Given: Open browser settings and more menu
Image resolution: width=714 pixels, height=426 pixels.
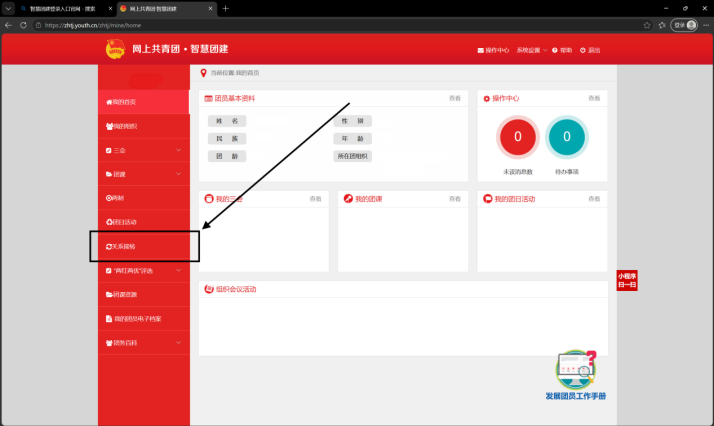Looking at the screenshot, I should pos(706,25).
